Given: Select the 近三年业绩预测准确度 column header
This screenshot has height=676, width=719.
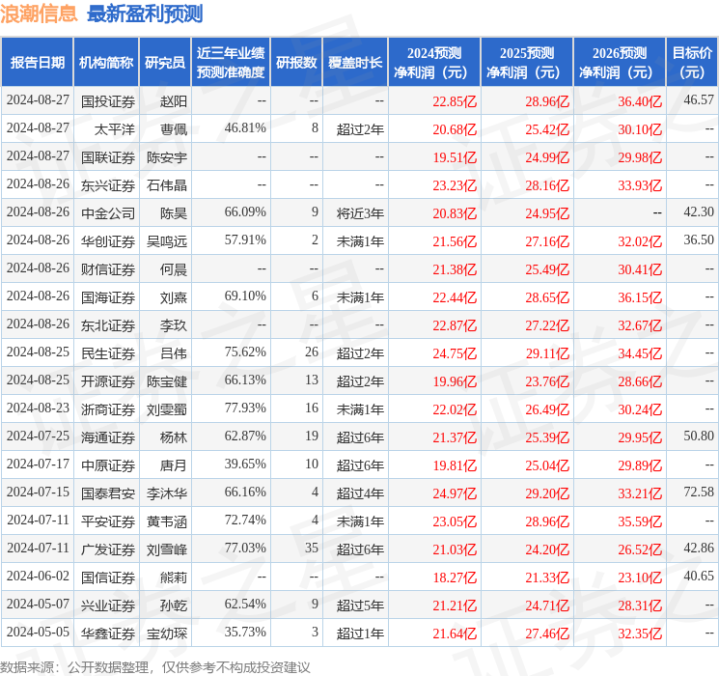Looking at the screenshot, I should pyautogui.click(x=231, y=62).
